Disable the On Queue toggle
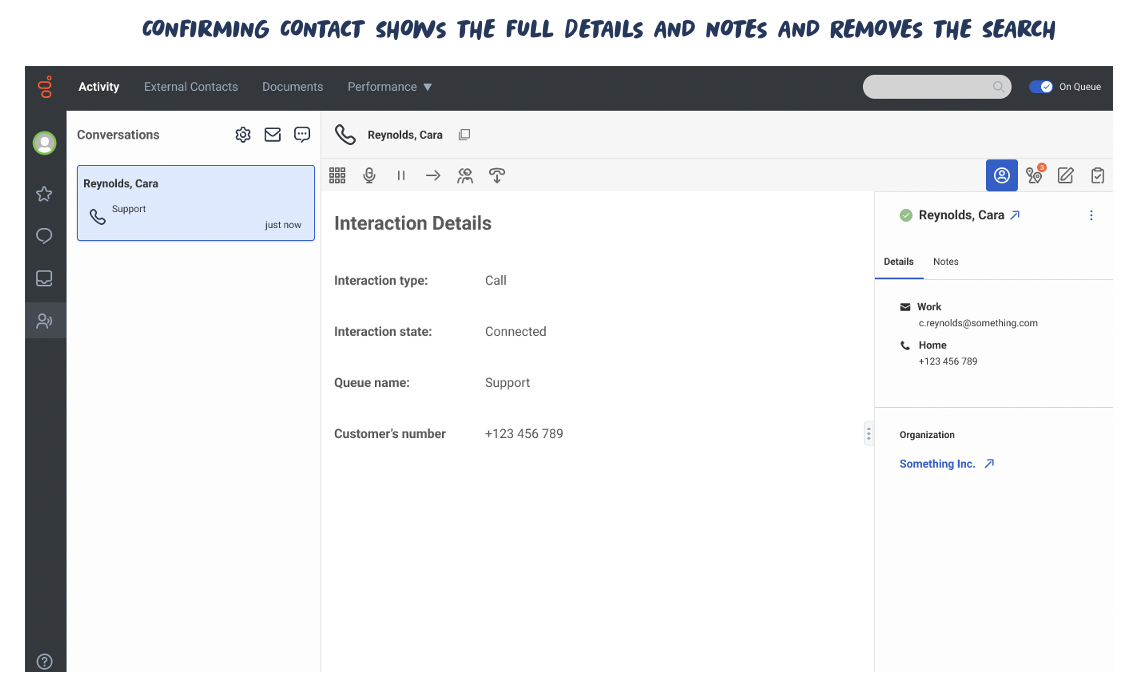The image size is (1129, 688). 1040,87
